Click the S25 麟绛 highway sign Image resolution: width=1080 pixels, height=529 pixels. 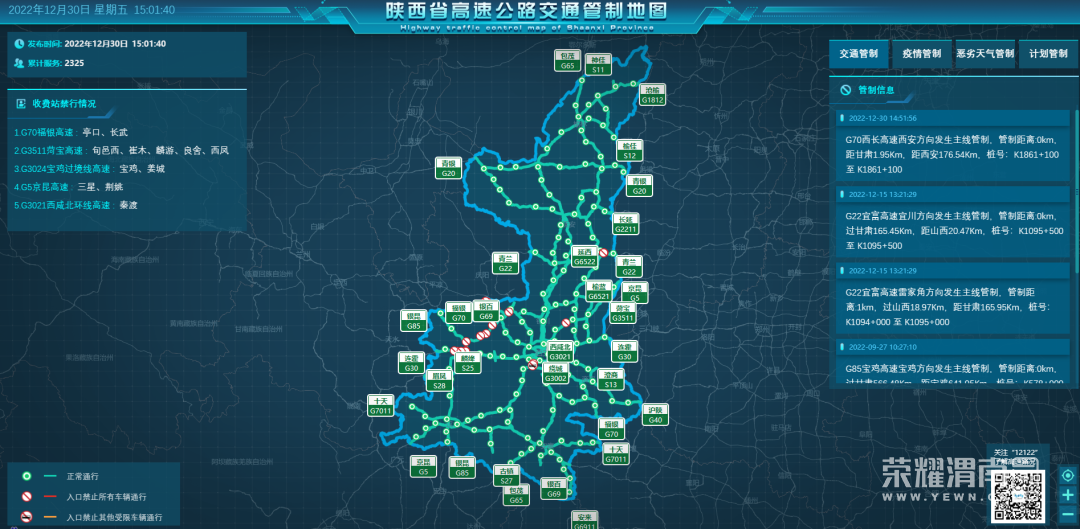tap(467, 363)
